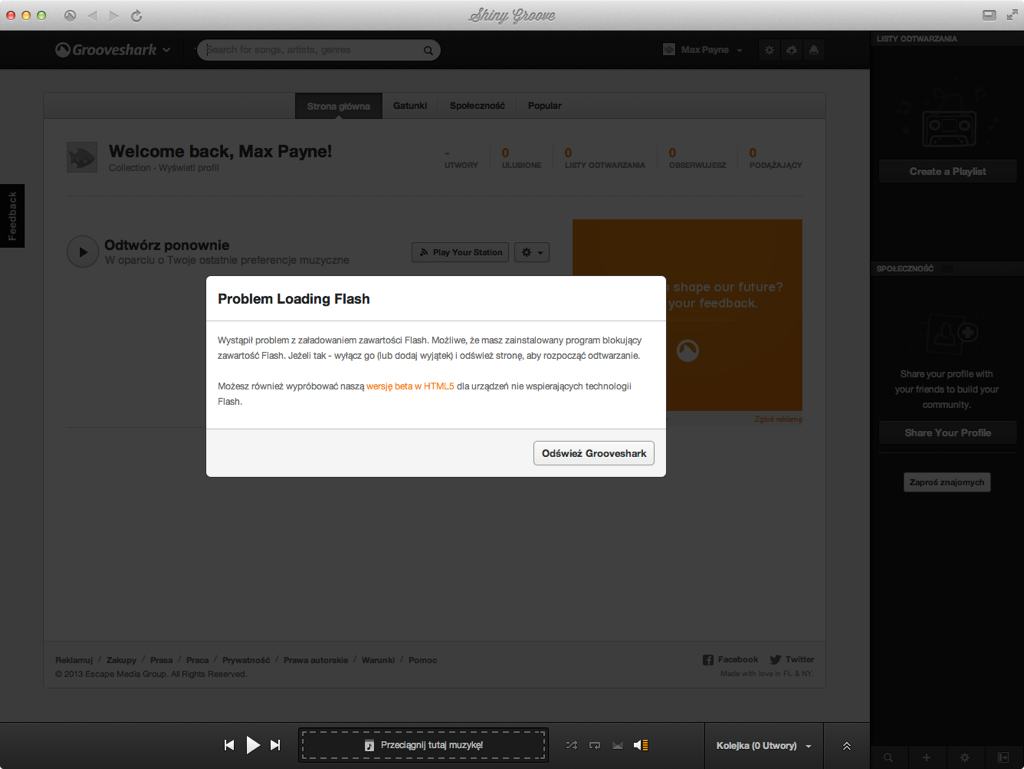Switch to the Popular tab
This screenshot has width=1024, height=769.
pos(545,106)
